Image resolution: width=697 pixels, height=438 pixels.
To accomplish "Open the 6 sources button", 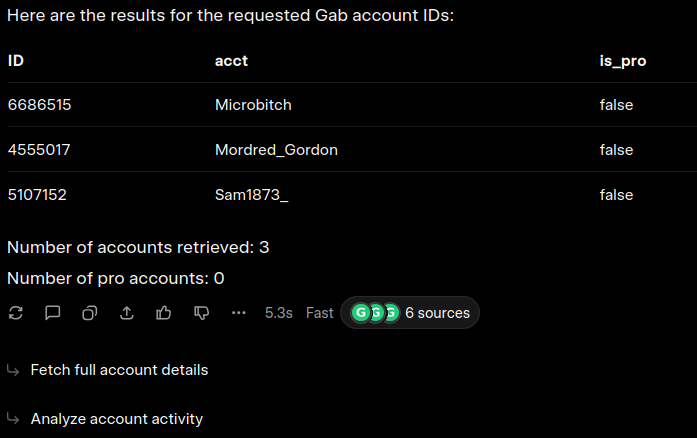I will click(437, 313).
